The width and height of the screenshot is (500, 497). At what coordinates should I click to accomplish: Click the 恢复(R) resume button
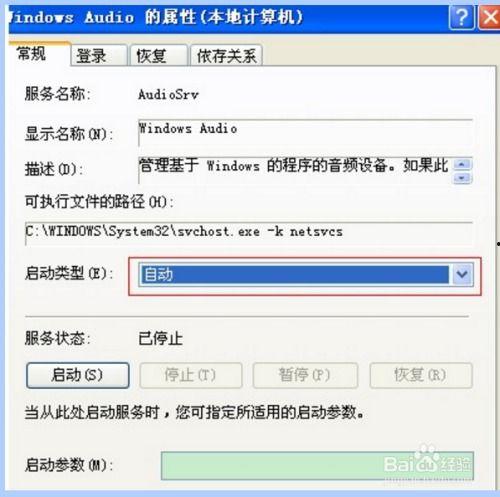(x=421, y=375)
